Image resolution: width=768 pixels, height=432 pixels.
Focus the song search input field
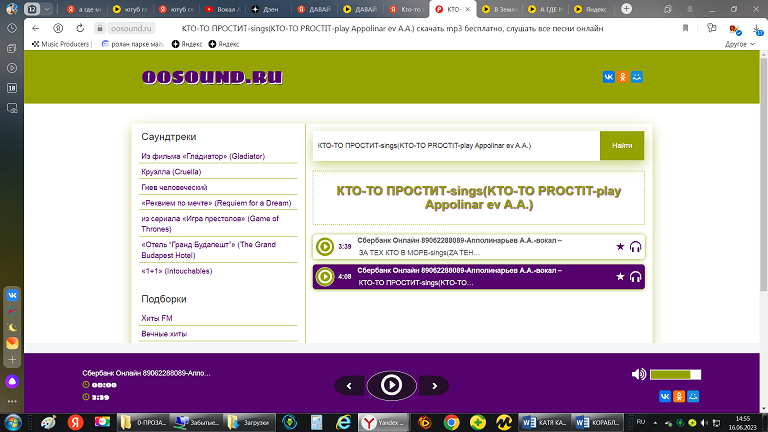pos(456,145)
